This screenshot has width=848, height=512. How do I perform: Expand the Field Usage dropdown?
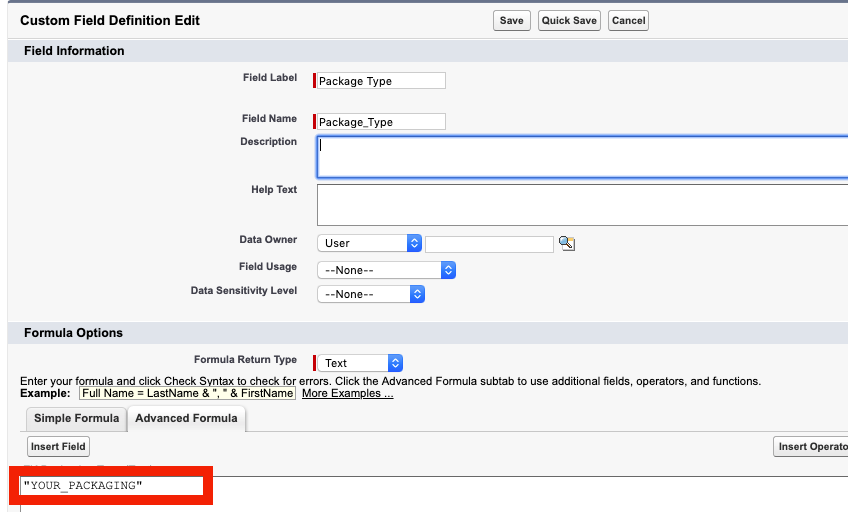click(x=387, y=270)
